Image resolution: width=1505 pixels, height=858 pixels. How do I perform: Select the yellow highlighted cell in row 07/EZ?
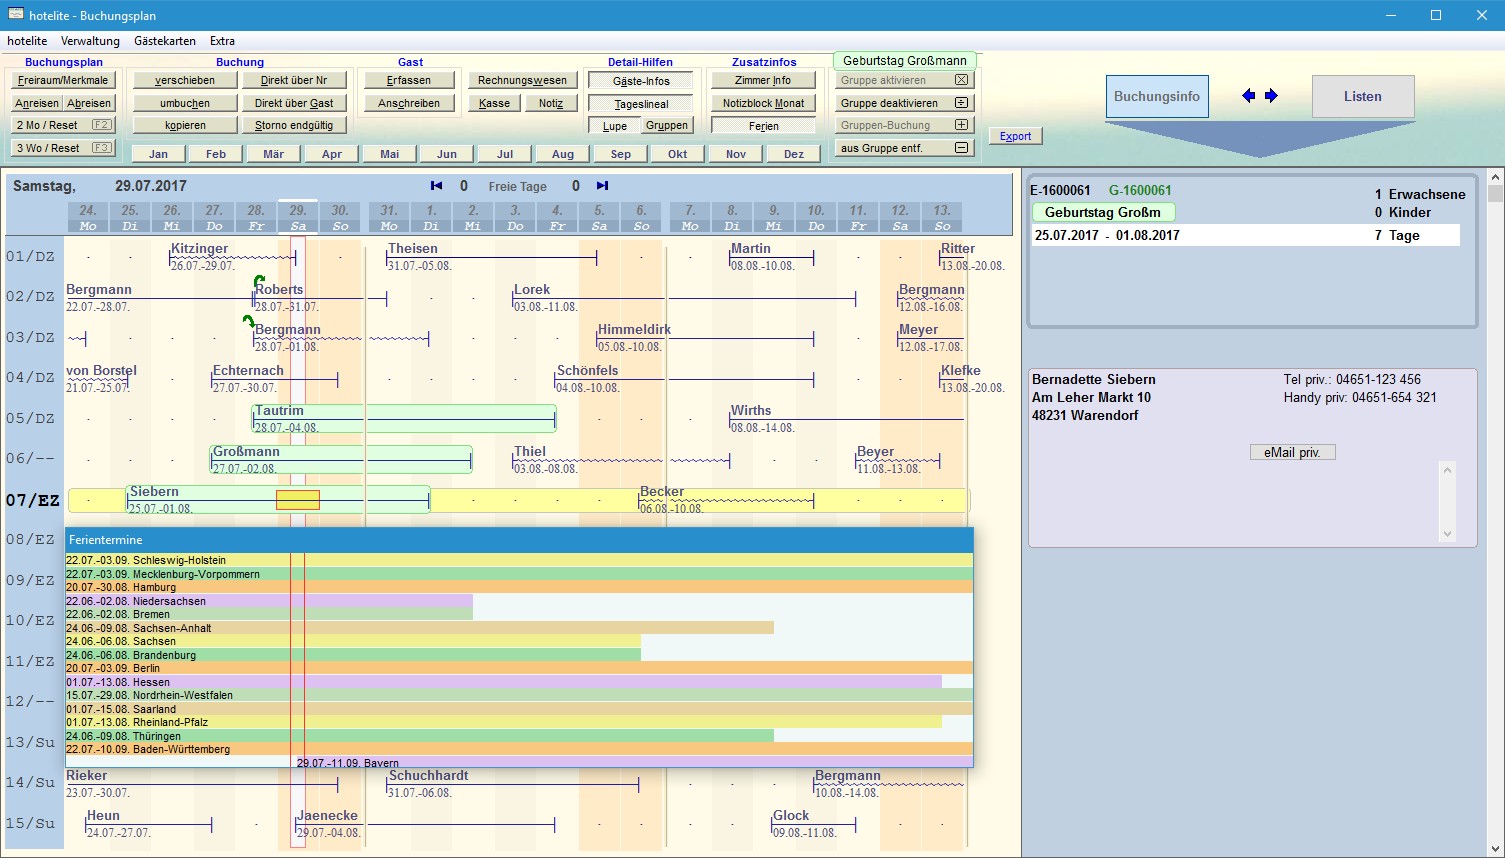(298, 500)
